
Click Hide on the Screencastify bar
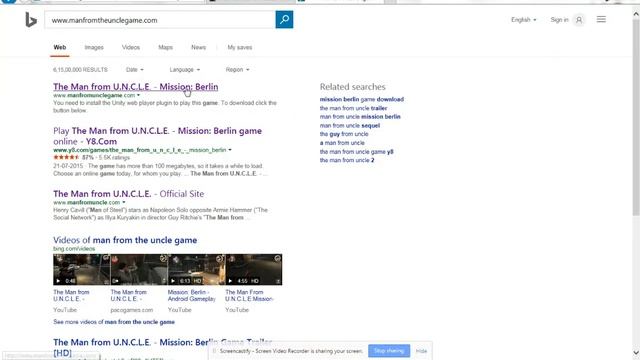coord(421,351)
